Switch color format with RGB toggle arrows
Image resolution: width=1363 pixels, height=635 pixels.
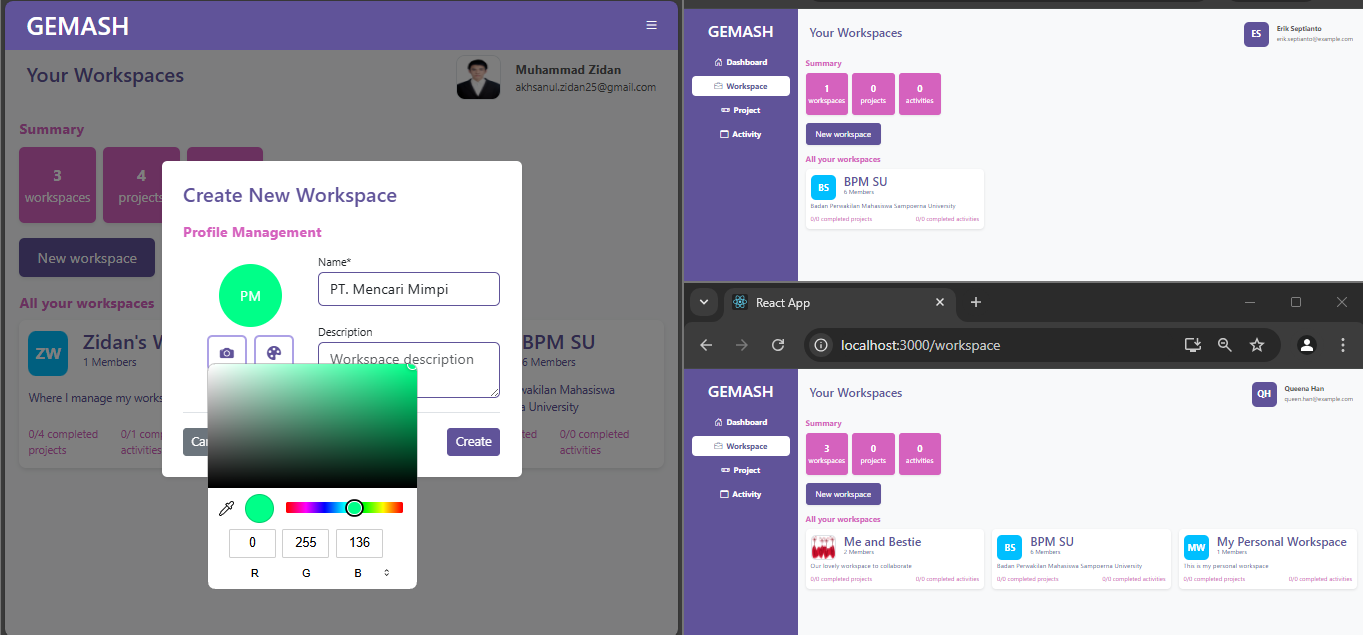(387, 573)
